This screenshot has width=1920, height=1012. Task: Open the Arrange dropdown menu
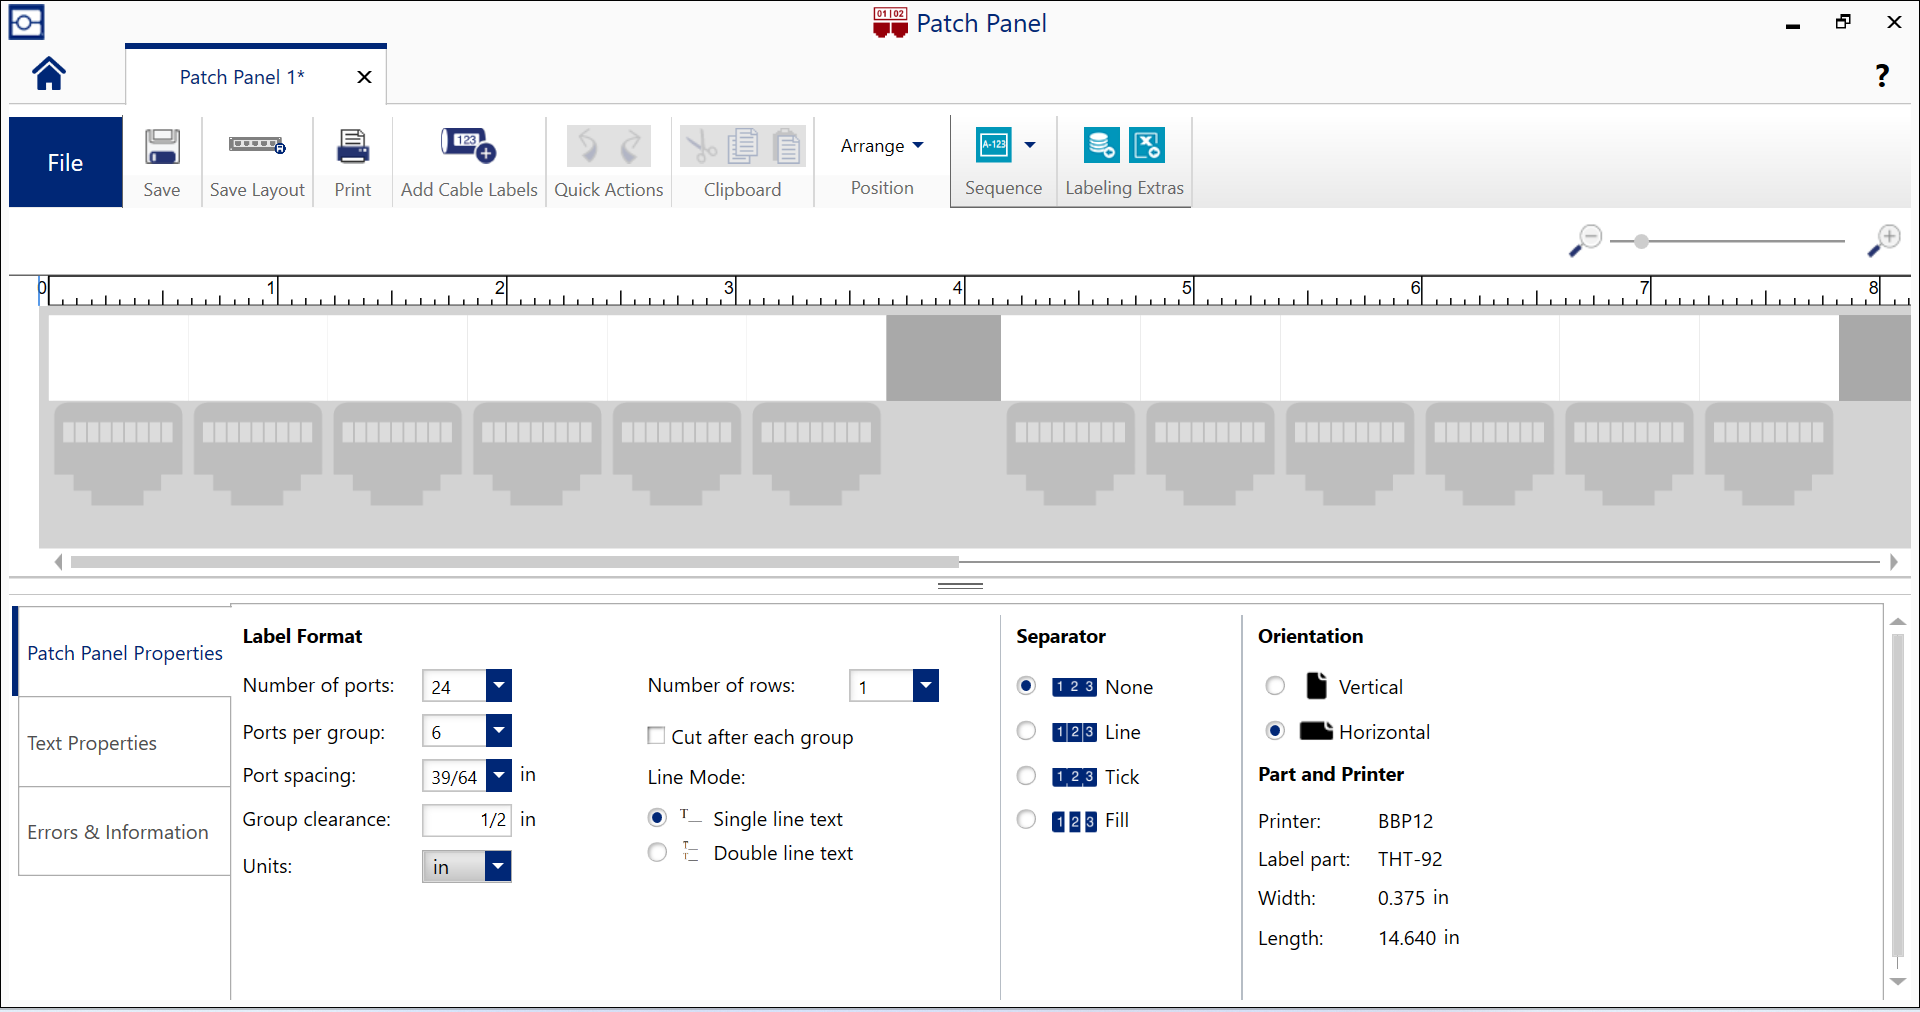(881, 146)
